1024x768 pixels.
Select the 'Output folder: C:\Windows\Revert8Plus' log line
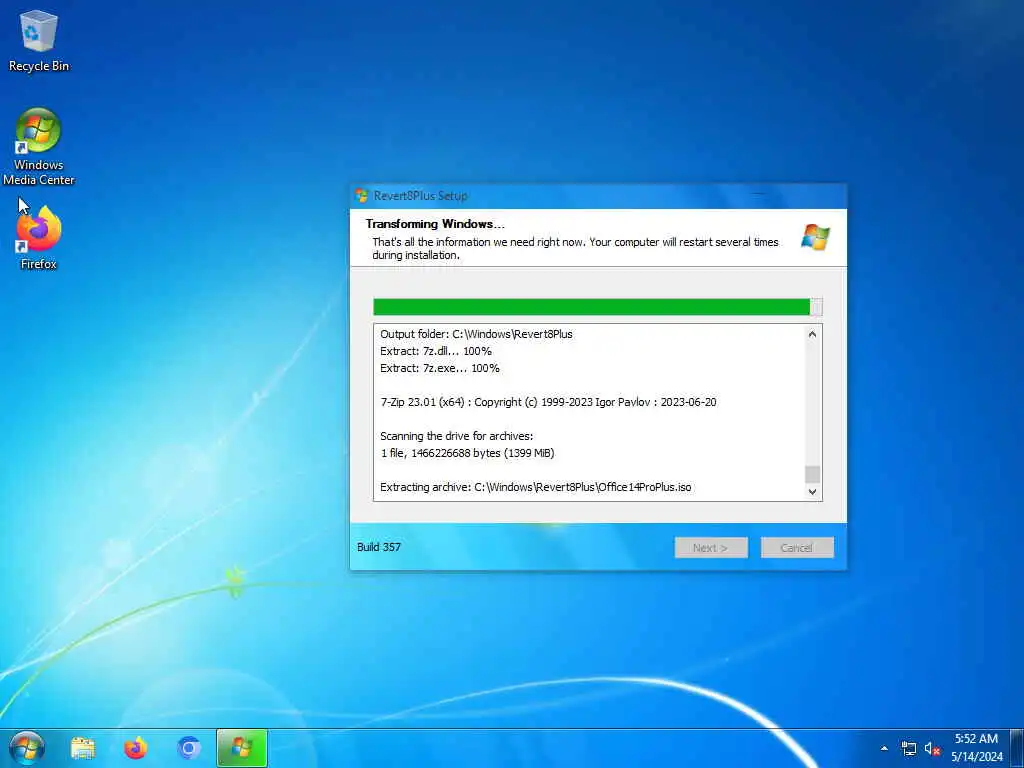[476, 334]
